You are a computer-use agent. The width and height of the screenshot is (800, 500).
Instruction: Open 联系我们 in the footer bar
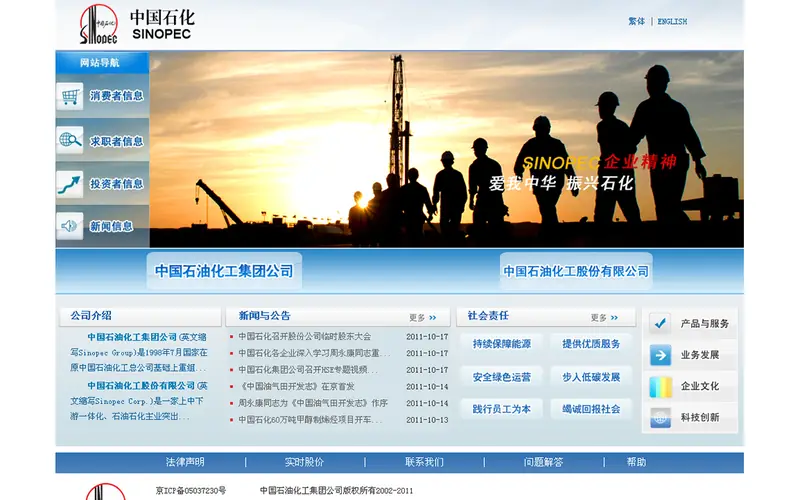coord(424,462)
